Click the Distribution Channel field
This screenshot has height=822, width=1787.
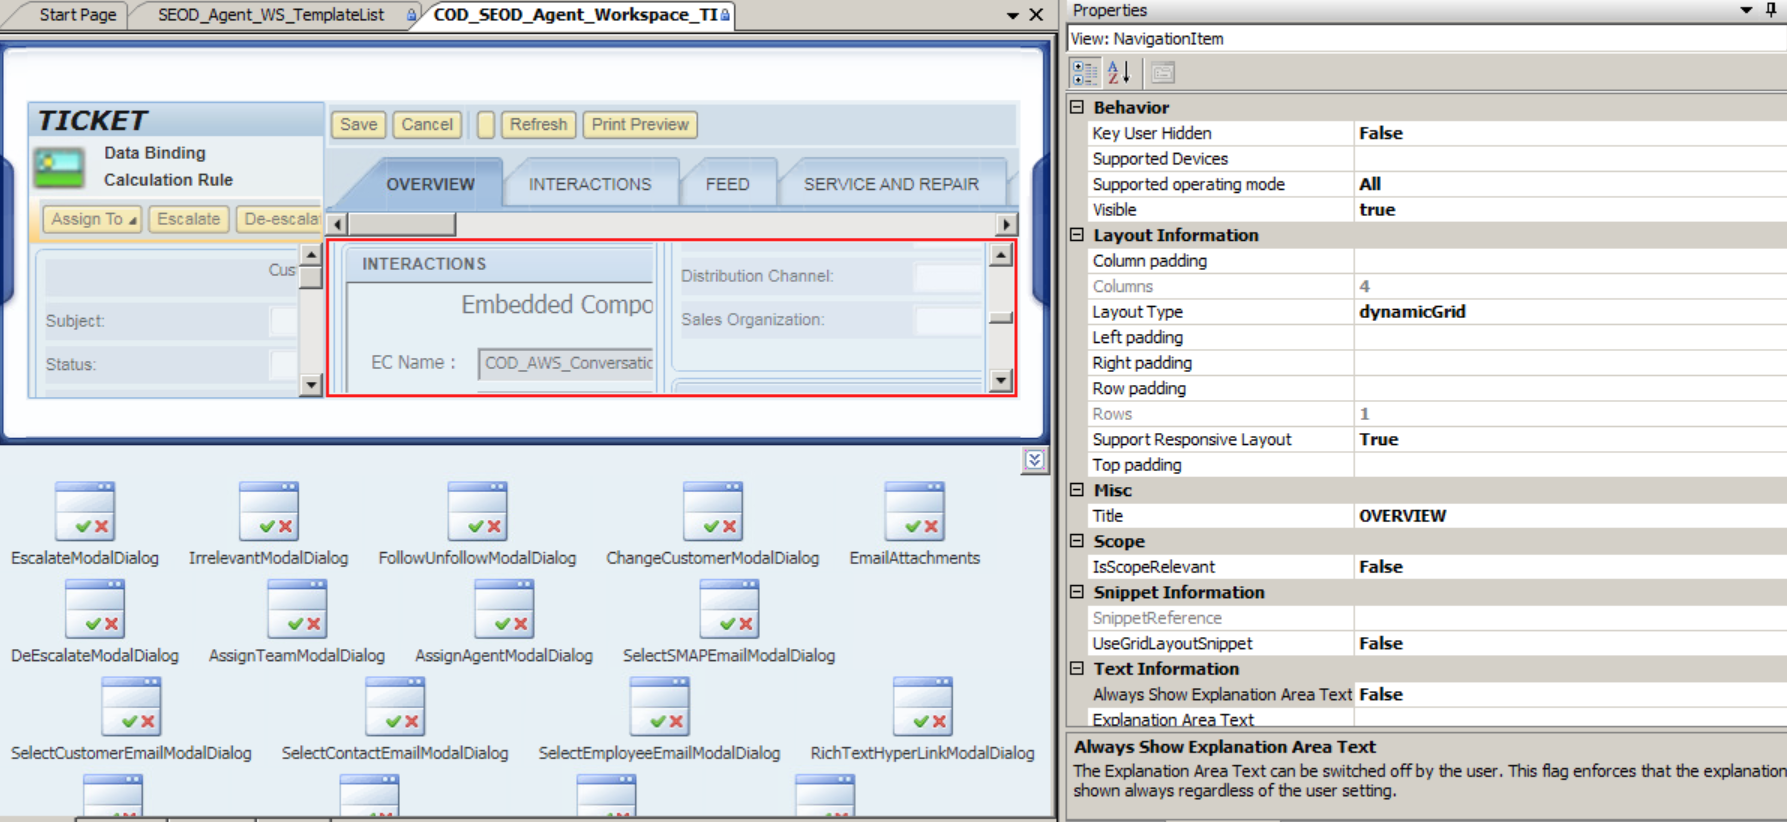pyautogui.click(x=948, y=276)
